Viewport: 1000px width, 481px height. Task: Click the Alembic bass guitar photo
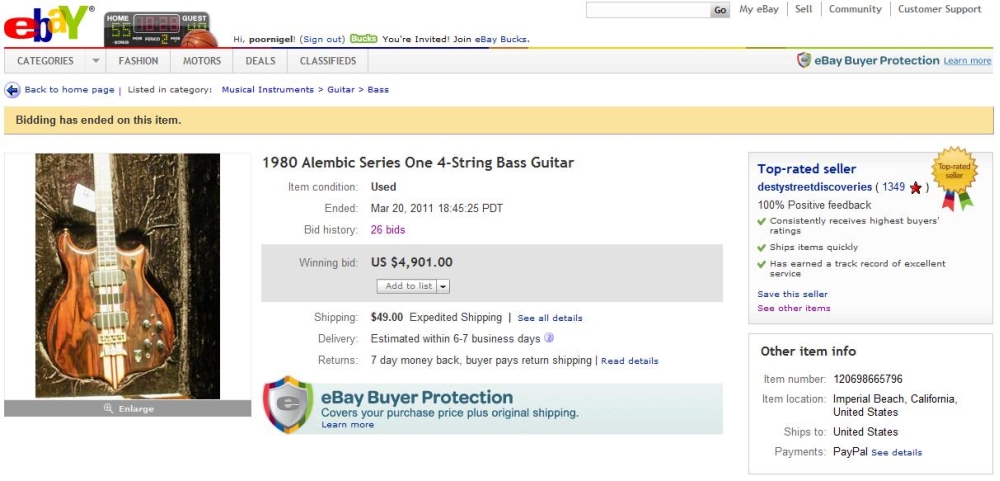pos(128,276)
